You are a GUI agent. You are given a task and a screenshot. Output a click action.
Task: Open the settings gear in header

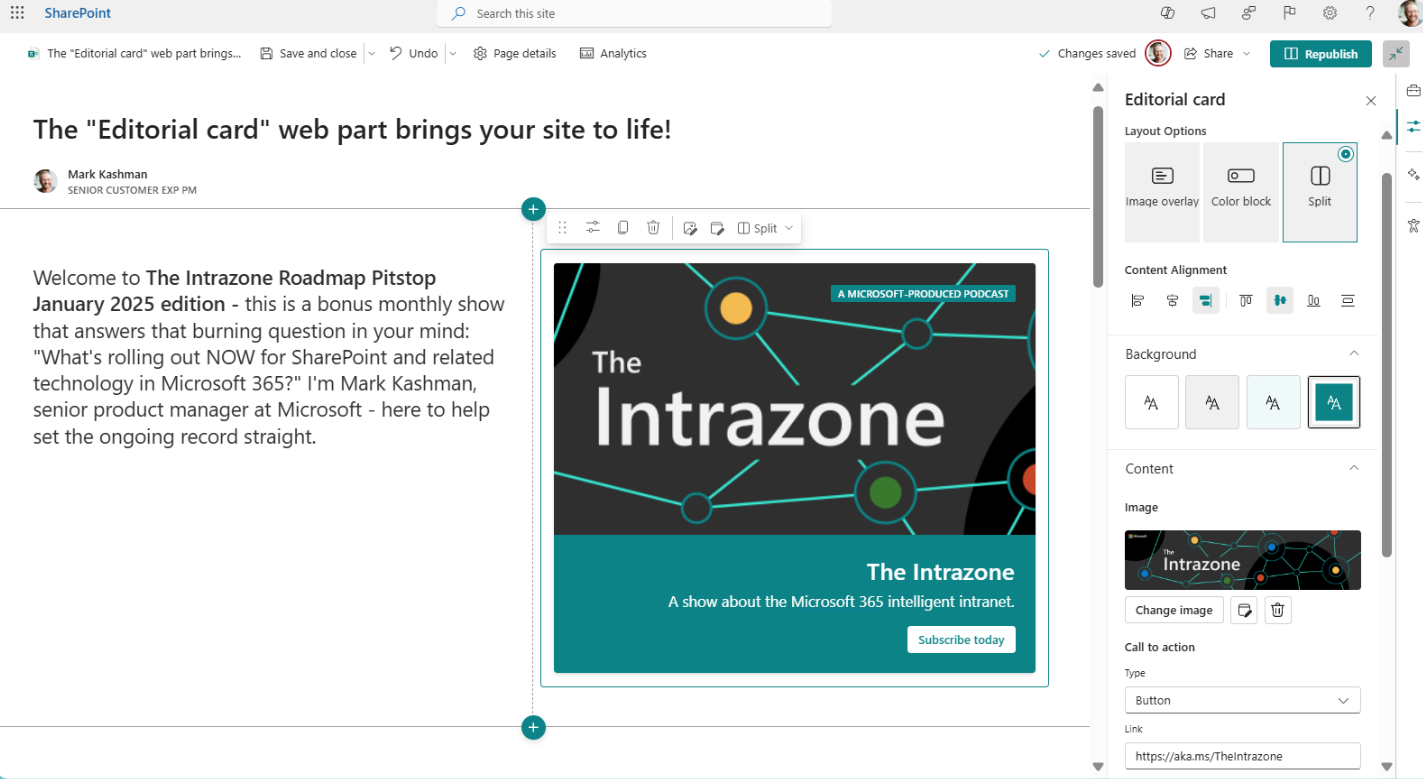coord(1330,13)
